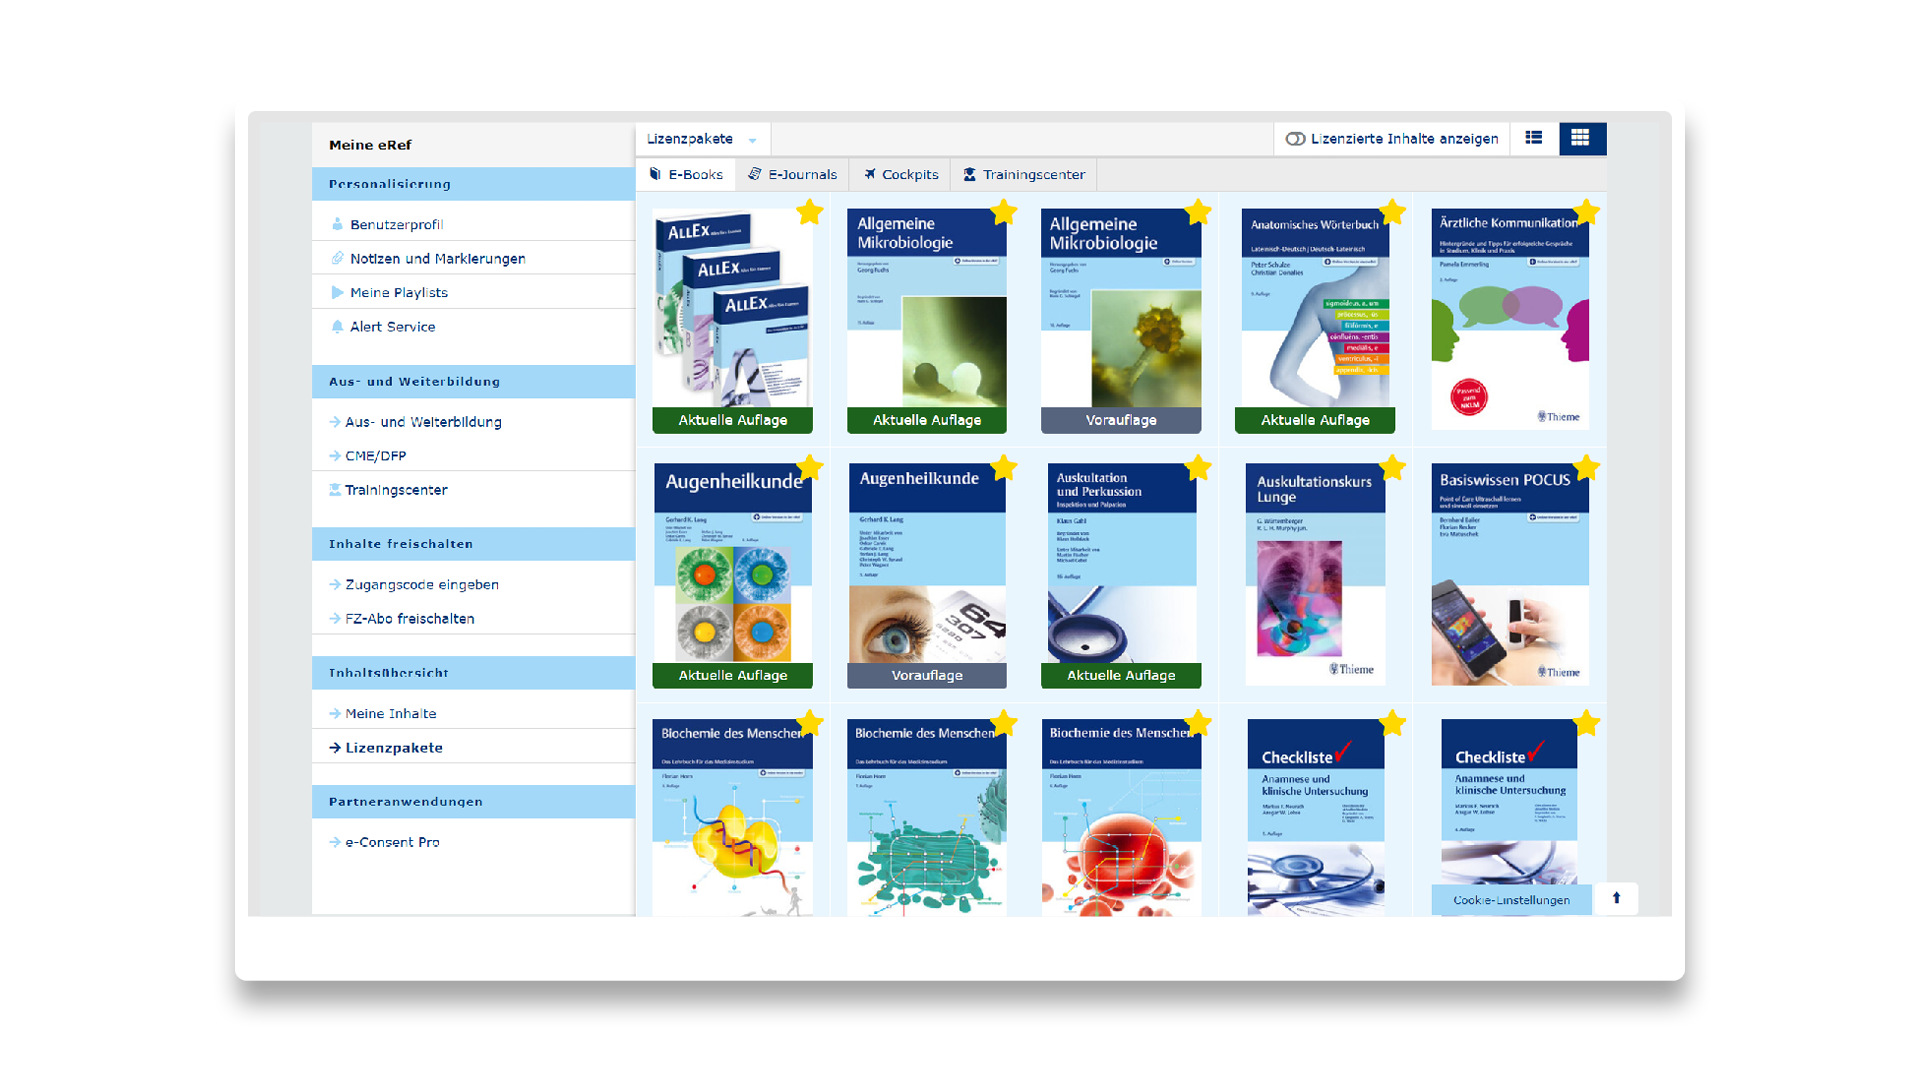
Task: Open Anatomisches Wörterbuch book cover
Action: [1315, 308]
